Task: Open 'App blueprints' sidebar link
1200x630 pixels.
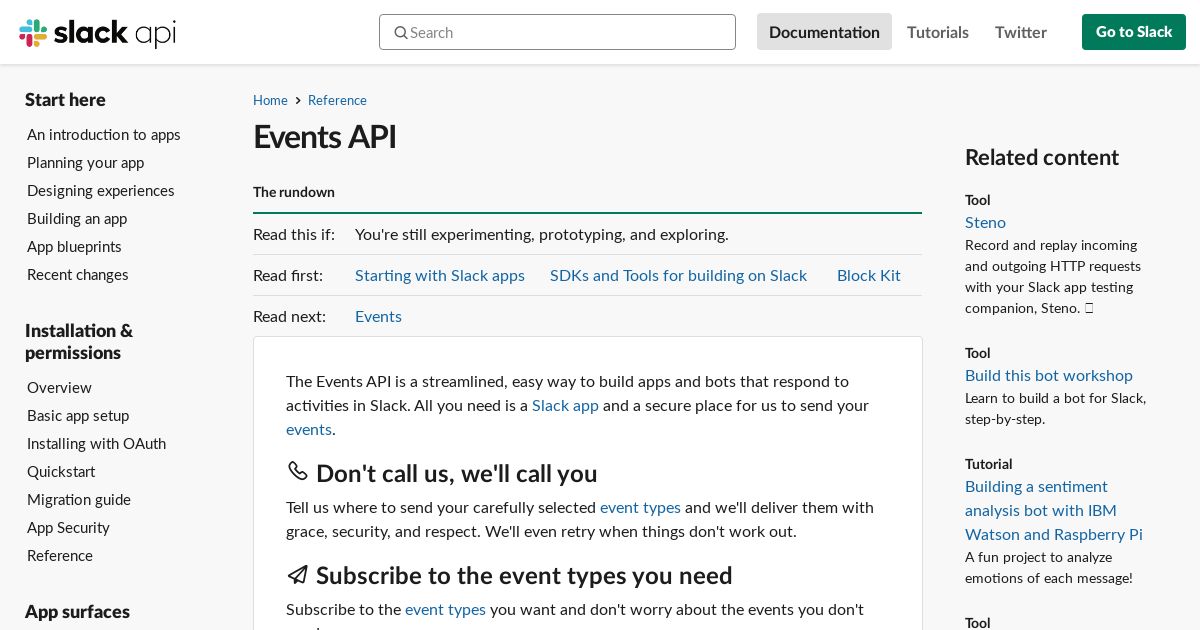Action: (x=75, y=246)
